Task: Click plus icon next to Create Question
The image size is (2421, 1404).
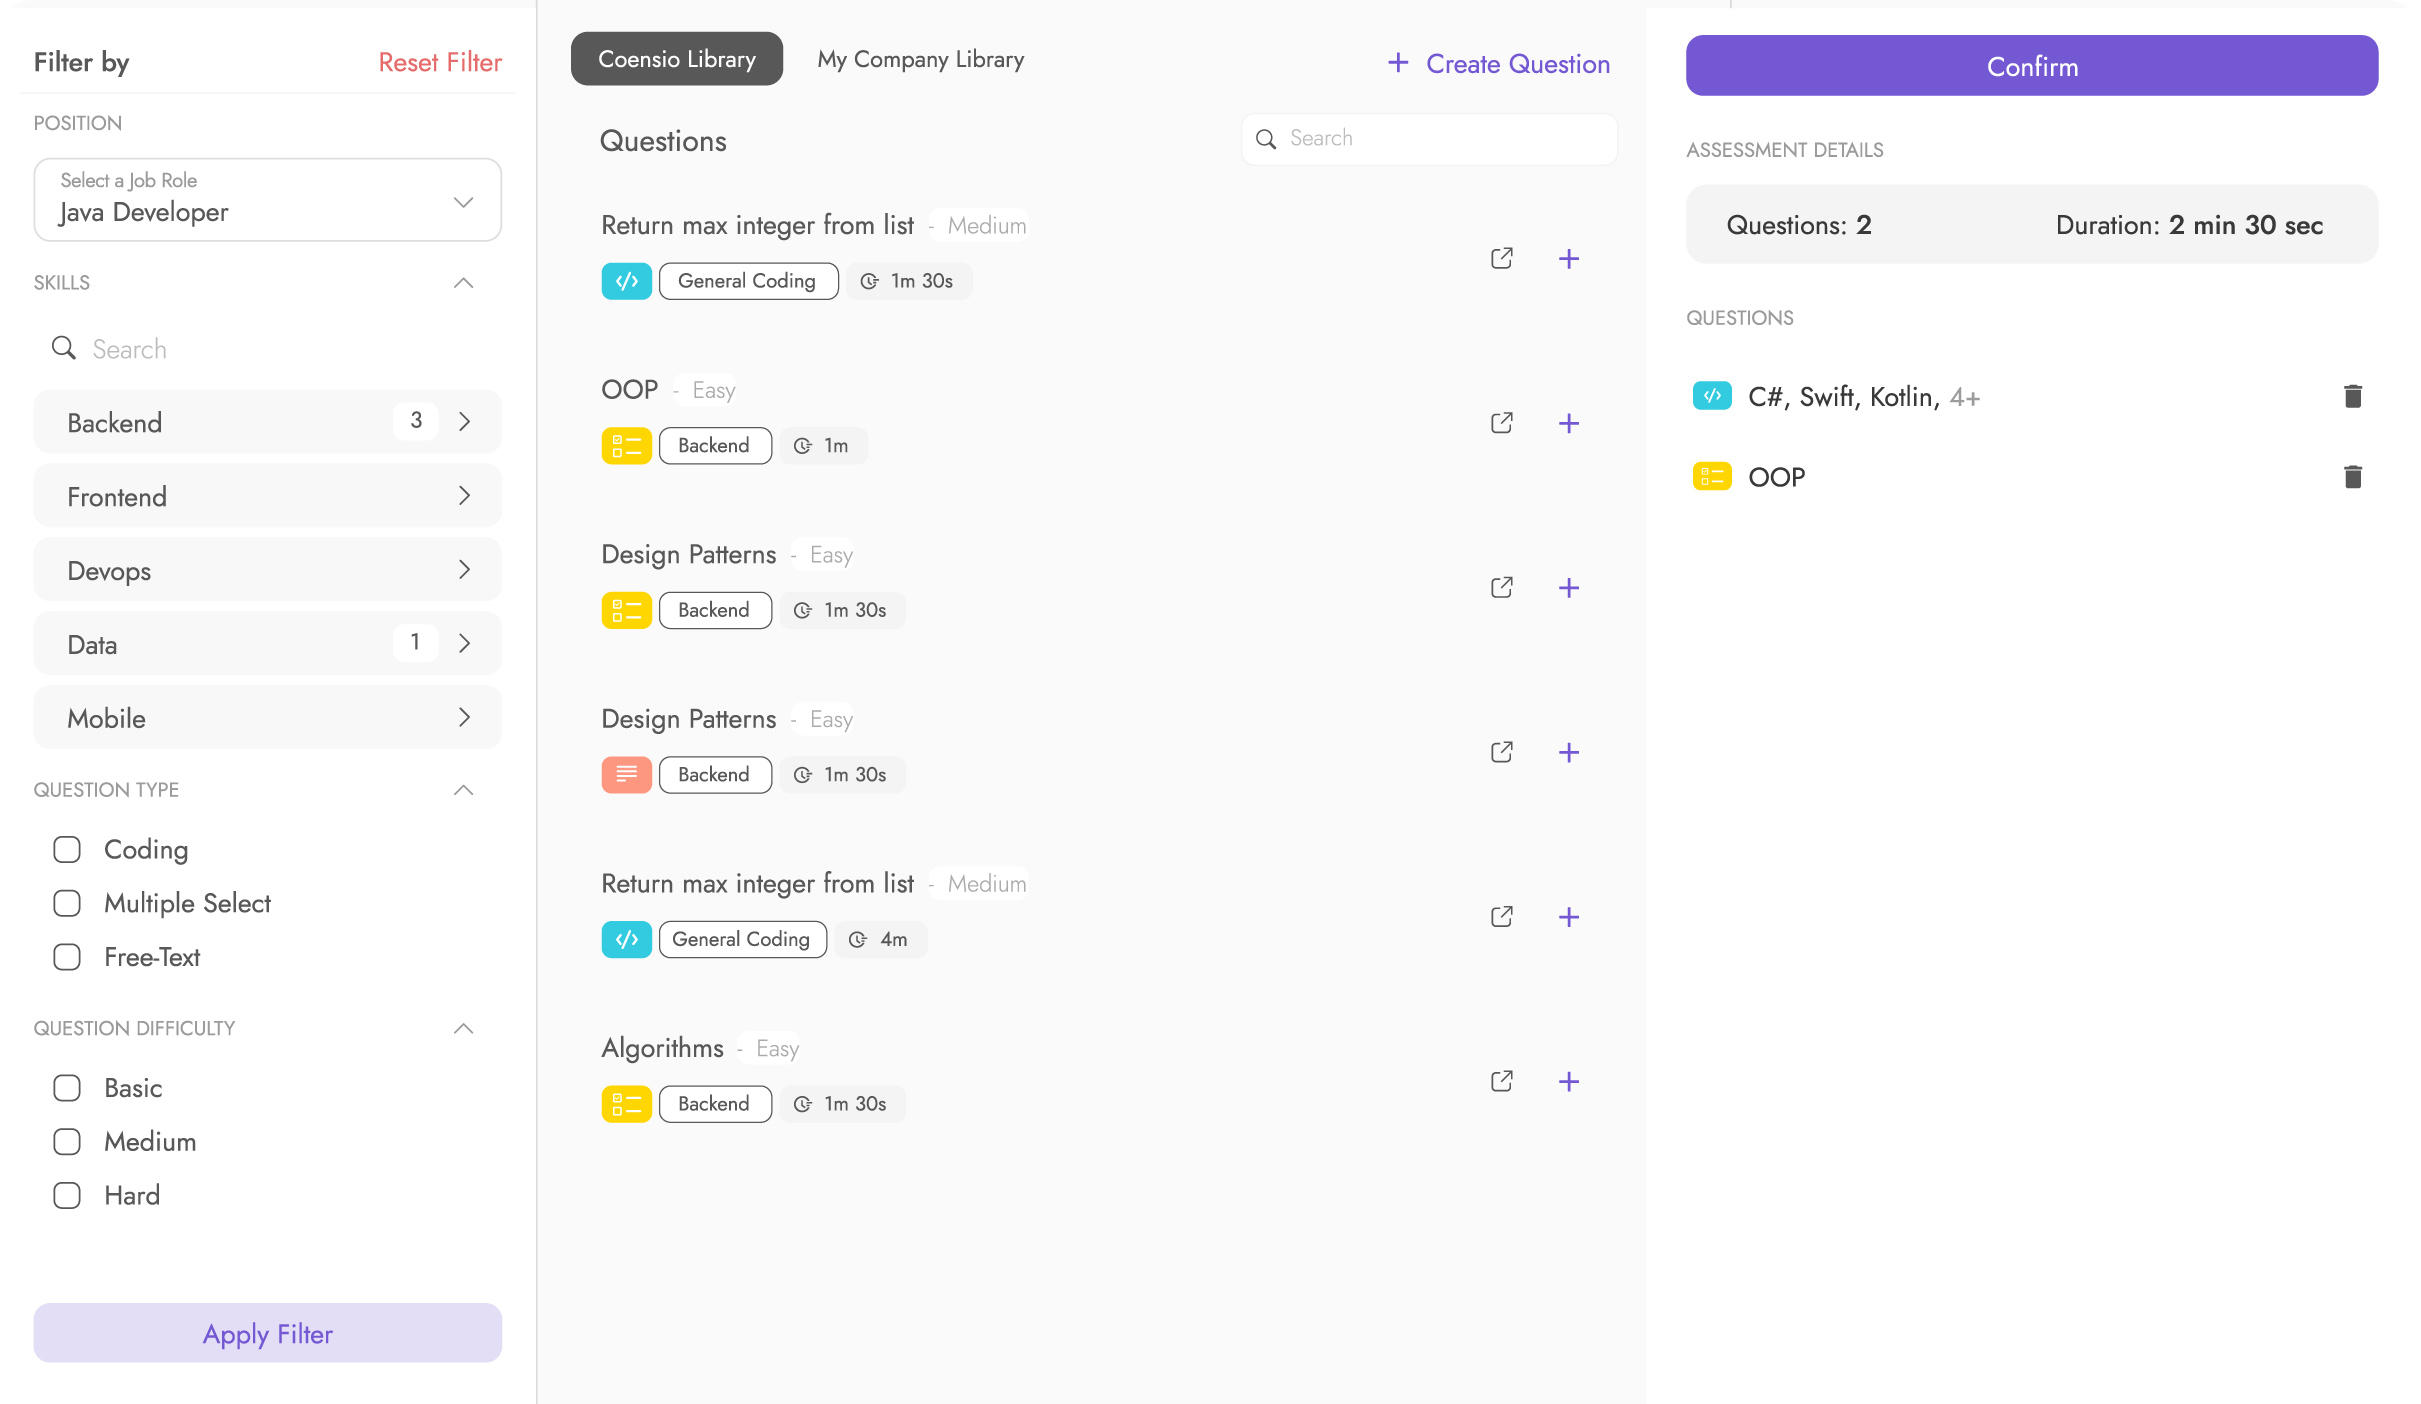Action: click(x=1397, y=63)
